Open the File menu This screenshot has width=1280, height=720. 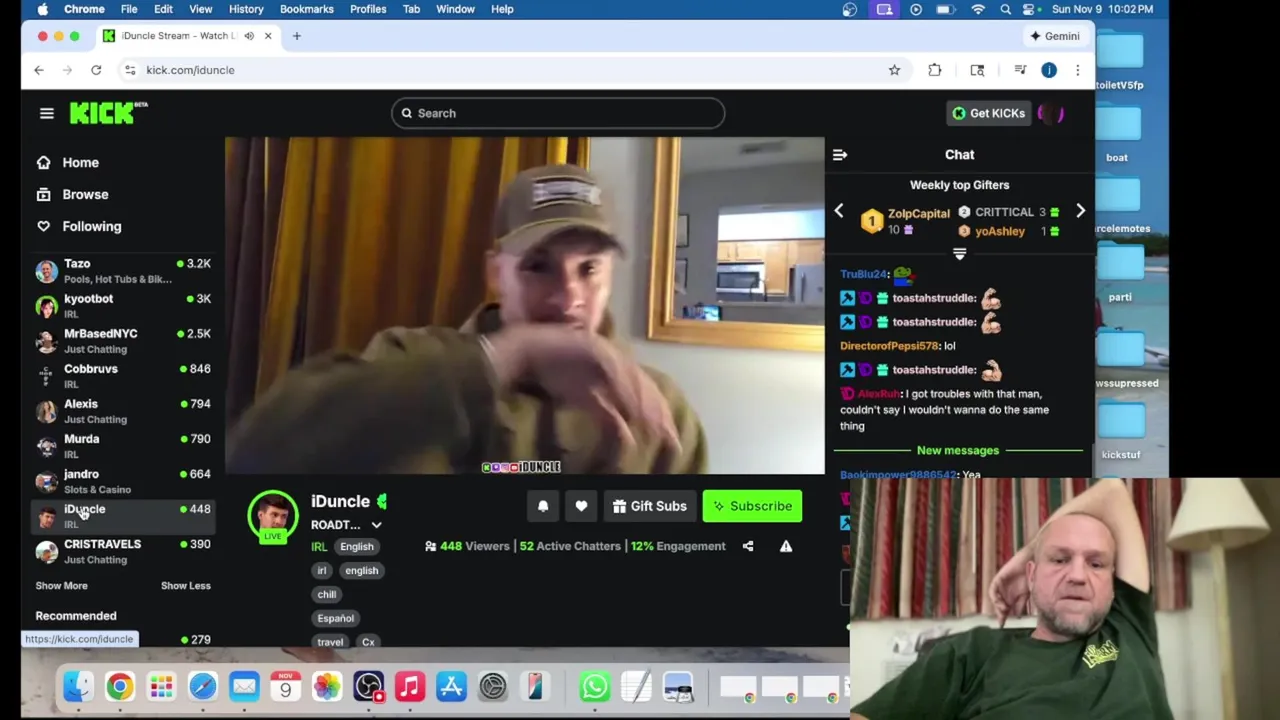tap(129, 9)
